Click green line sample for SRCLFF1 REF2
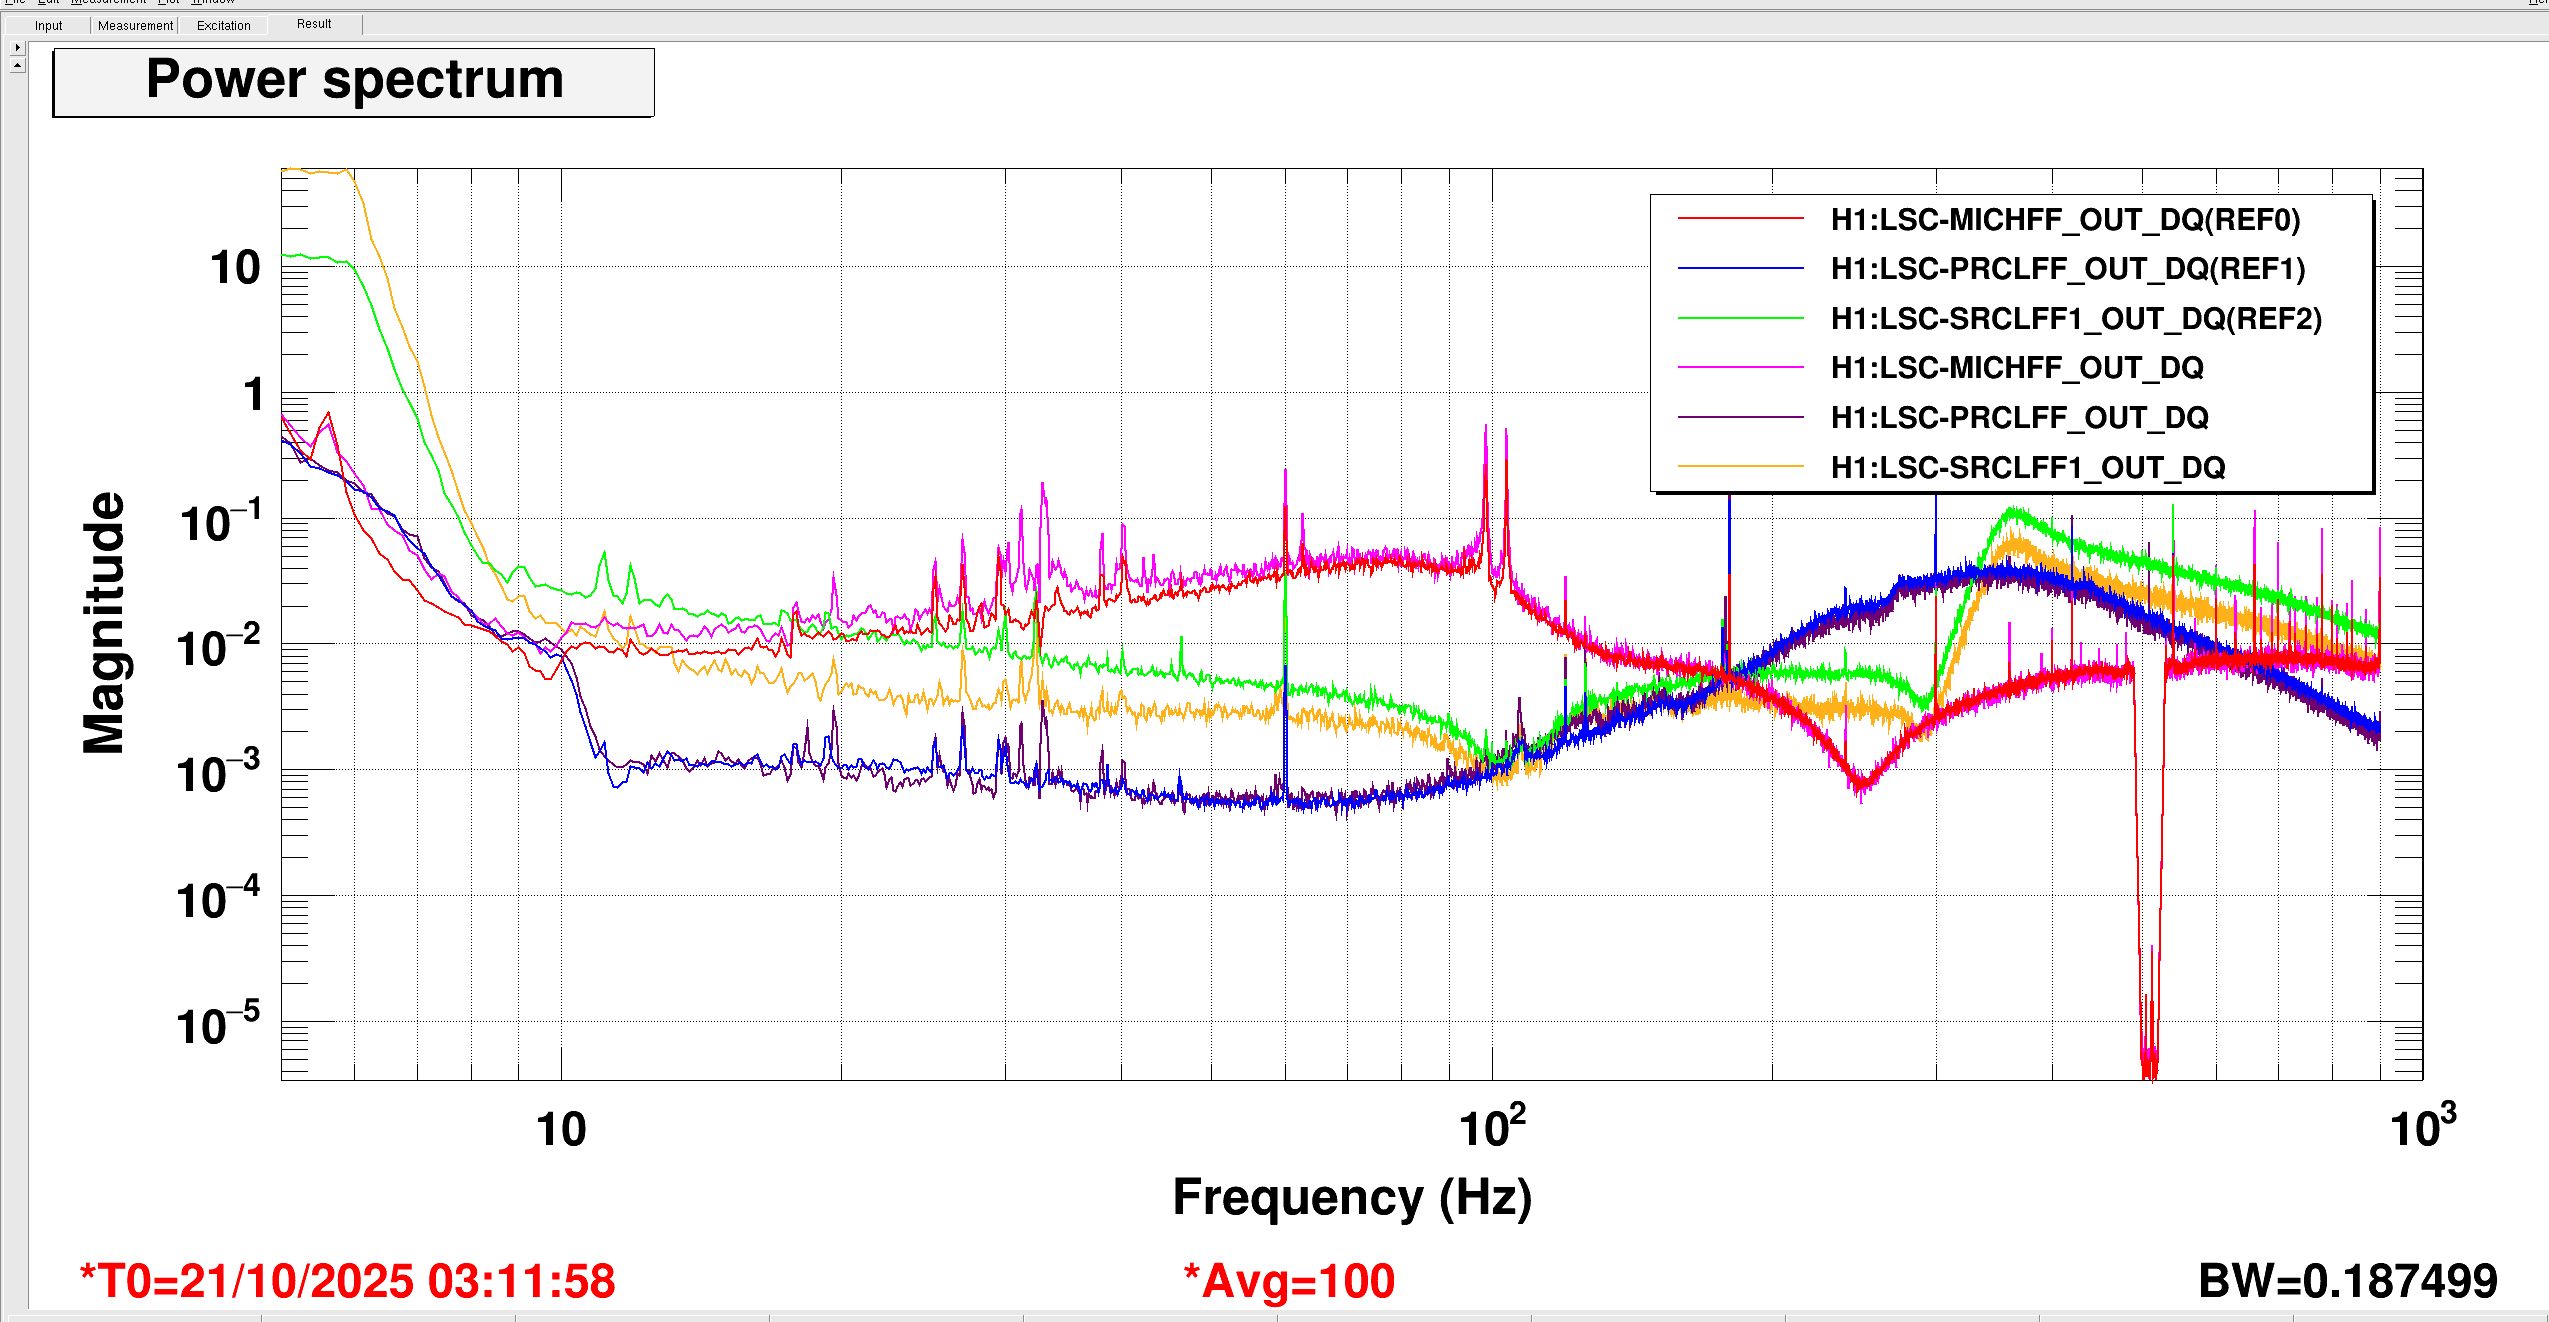This screenshot has height=1322, width=2549. pyautogui.click(x=1739, y=318)
